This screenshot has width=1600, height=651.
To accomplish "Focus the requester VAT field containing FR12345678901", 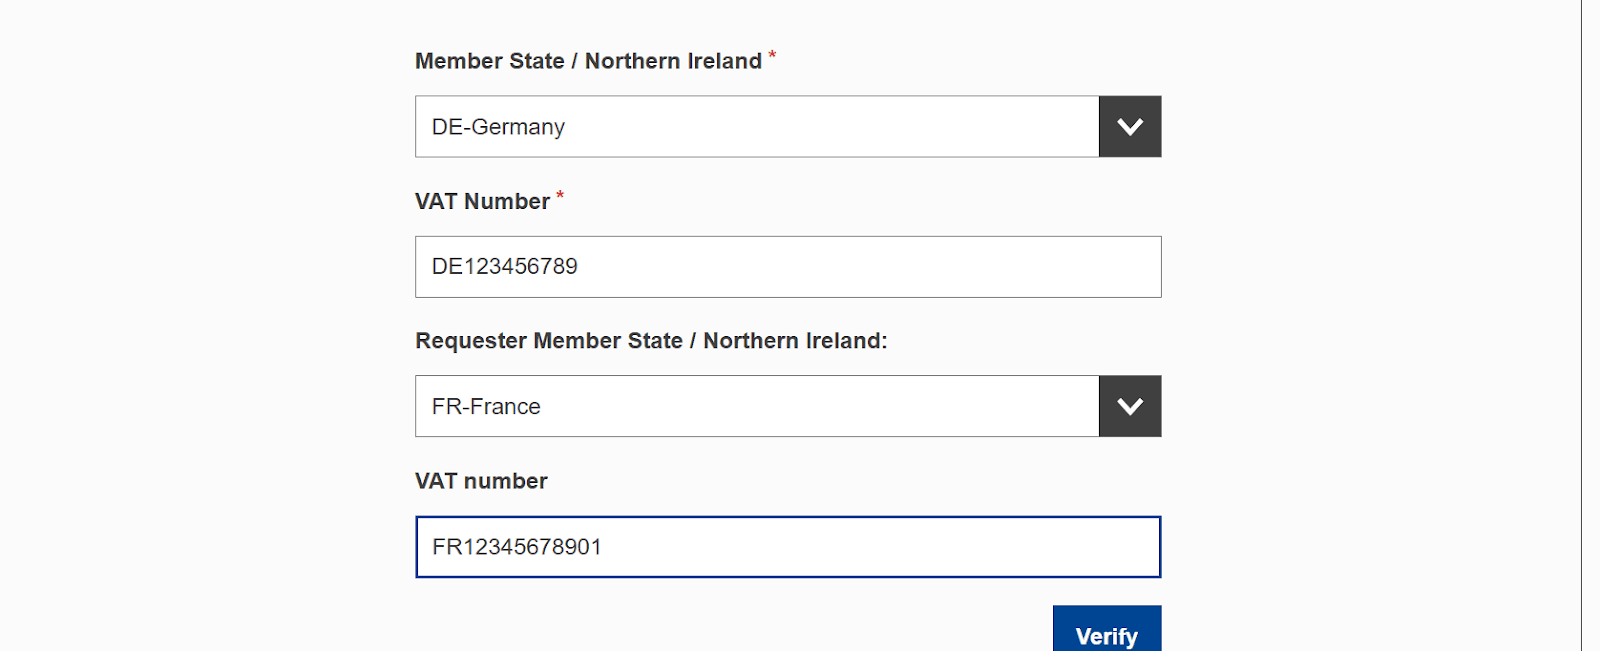I will coord(788,547).
